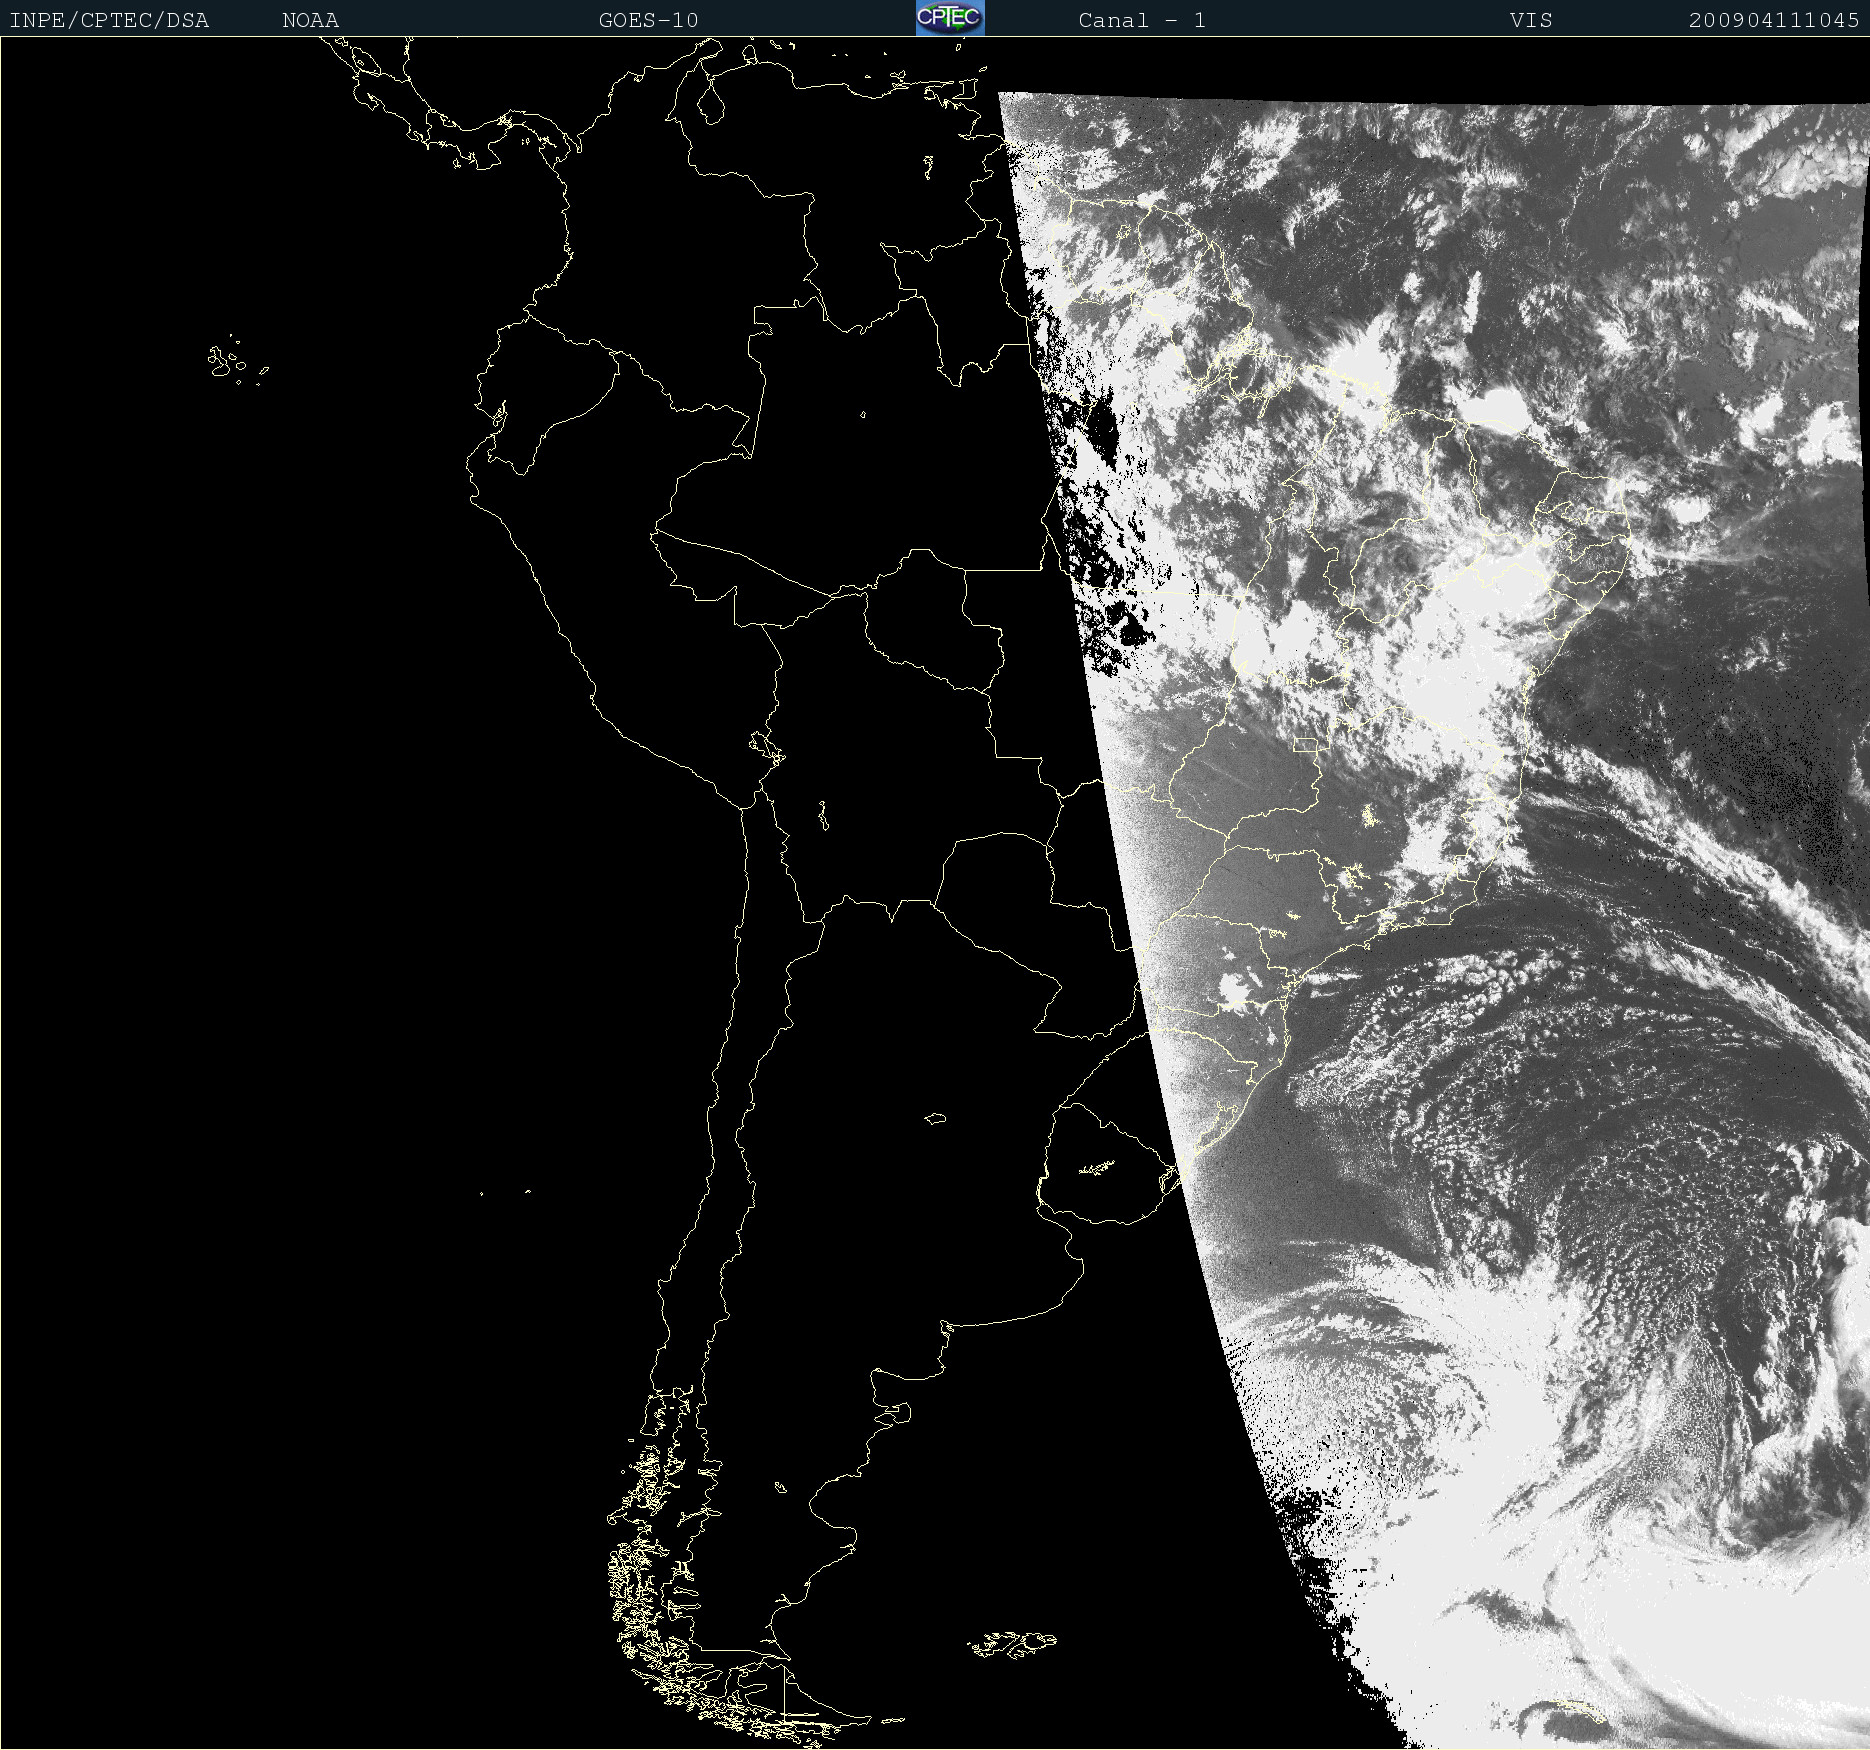Select the INPE/CPTEC/DSA header text
The width and height of the screenshot is (1870, 1750).
pyautogui.click(x=109, y=20)
